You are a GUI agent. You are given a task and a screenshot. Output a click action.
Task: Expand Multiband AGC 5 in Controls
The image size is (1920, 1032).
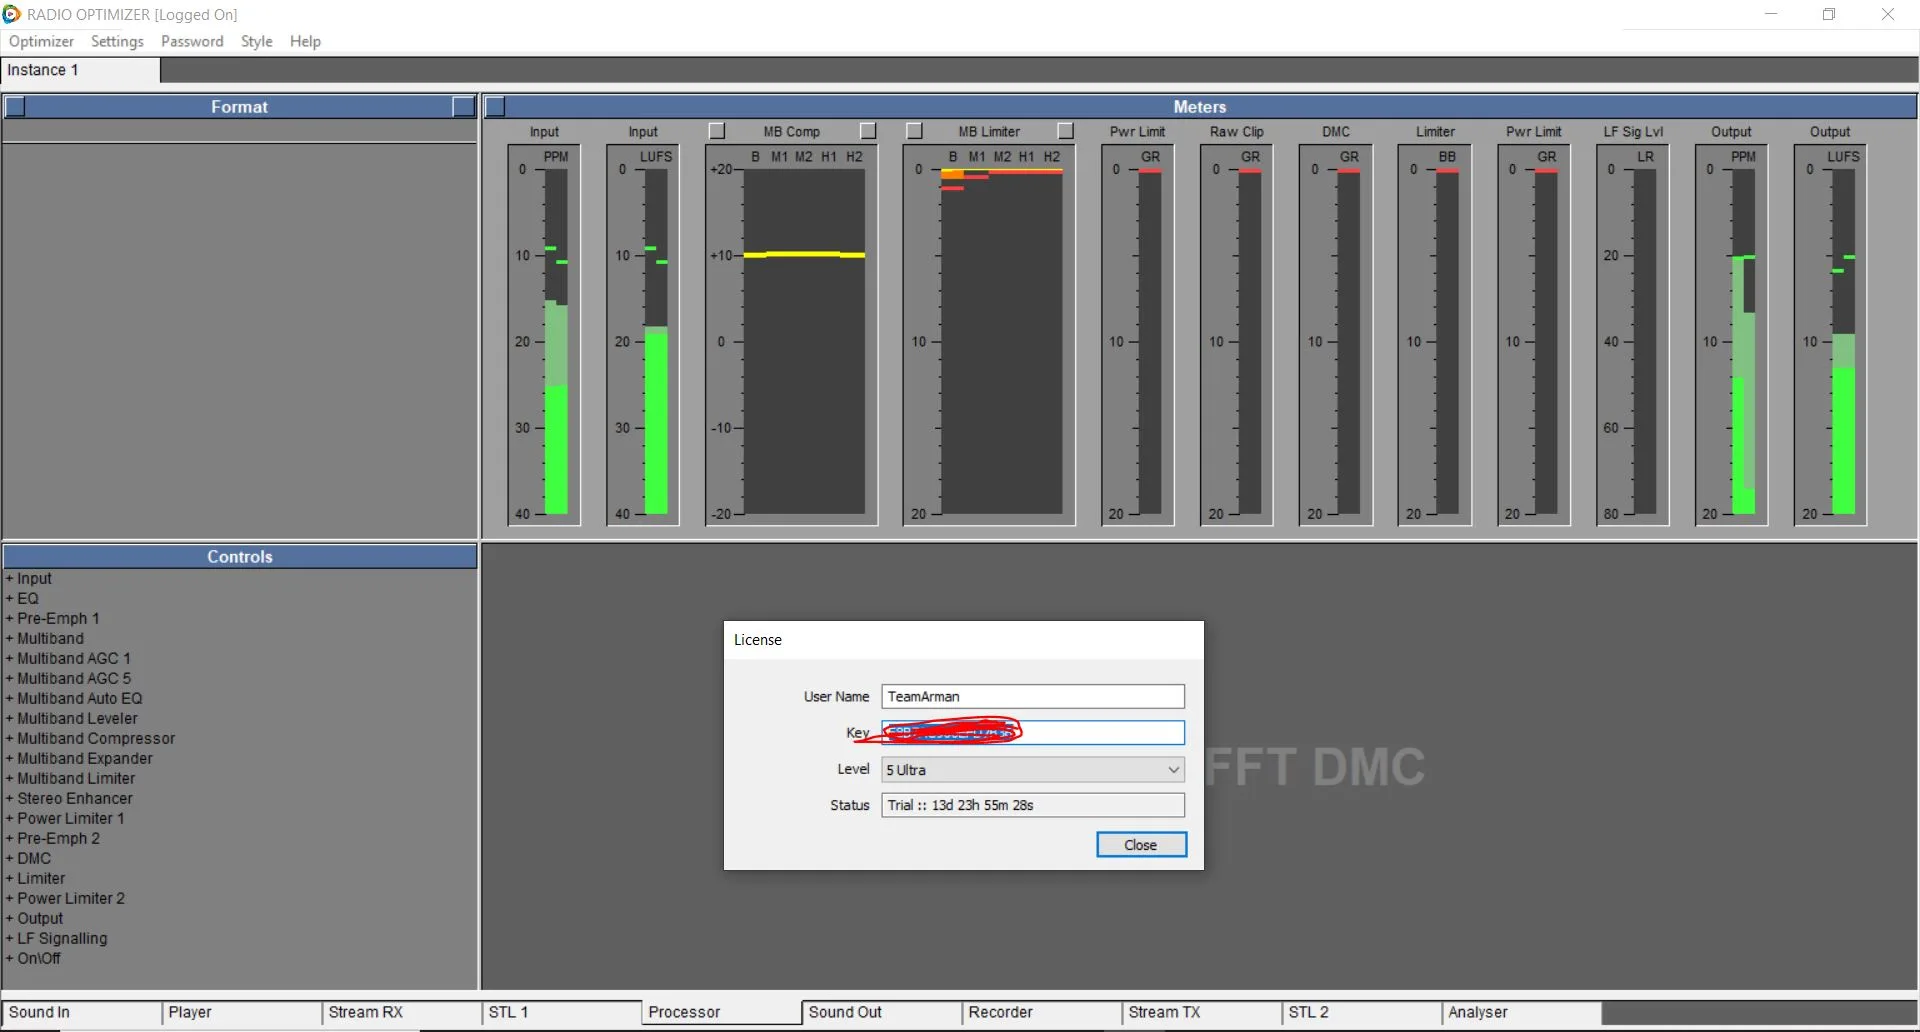(68, 679)
